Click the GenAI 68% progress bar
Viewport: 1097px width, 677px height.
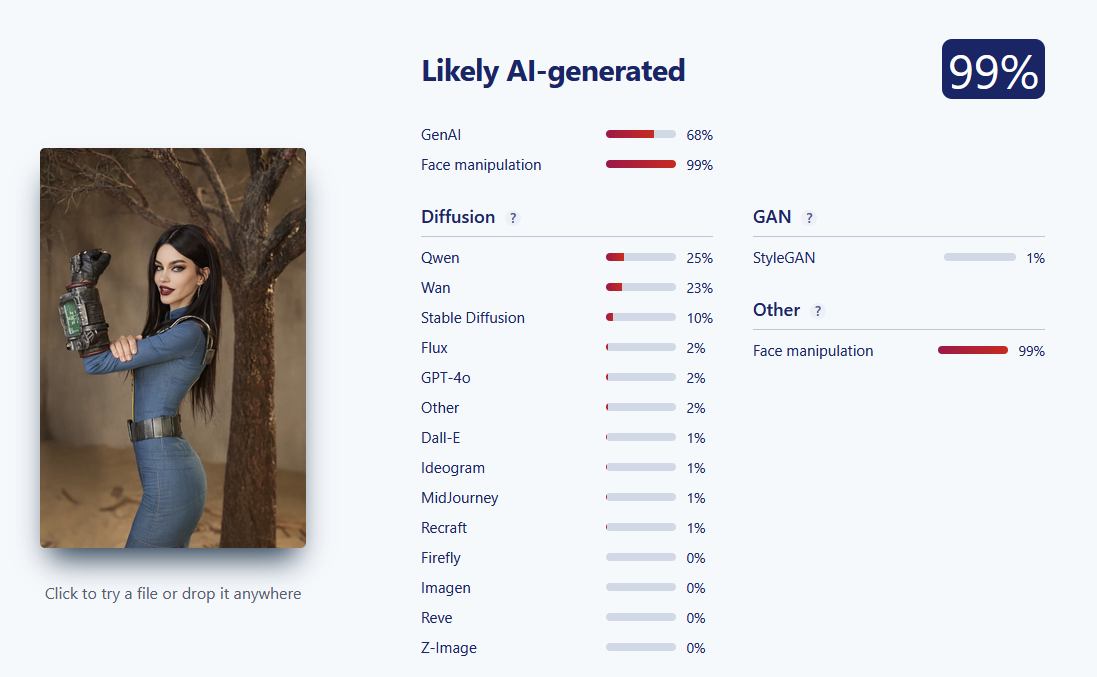(641, 134)
